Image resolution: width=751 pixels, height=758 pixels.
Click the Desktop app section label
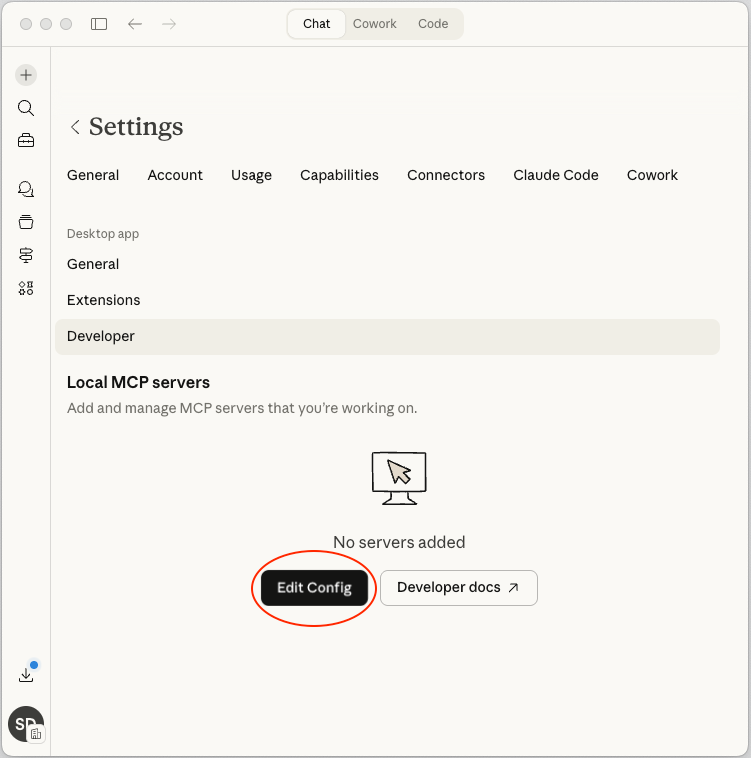[103, 233]
